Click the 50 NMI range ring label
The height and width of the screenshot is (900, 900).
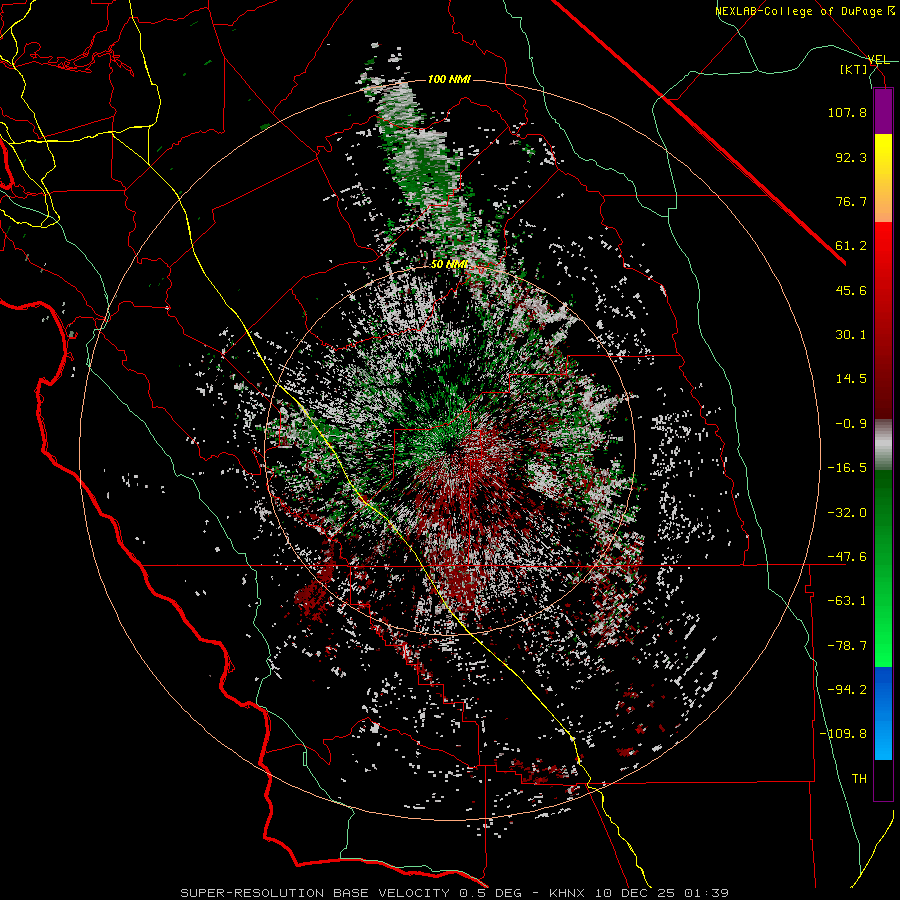click(x=449, y=264)
